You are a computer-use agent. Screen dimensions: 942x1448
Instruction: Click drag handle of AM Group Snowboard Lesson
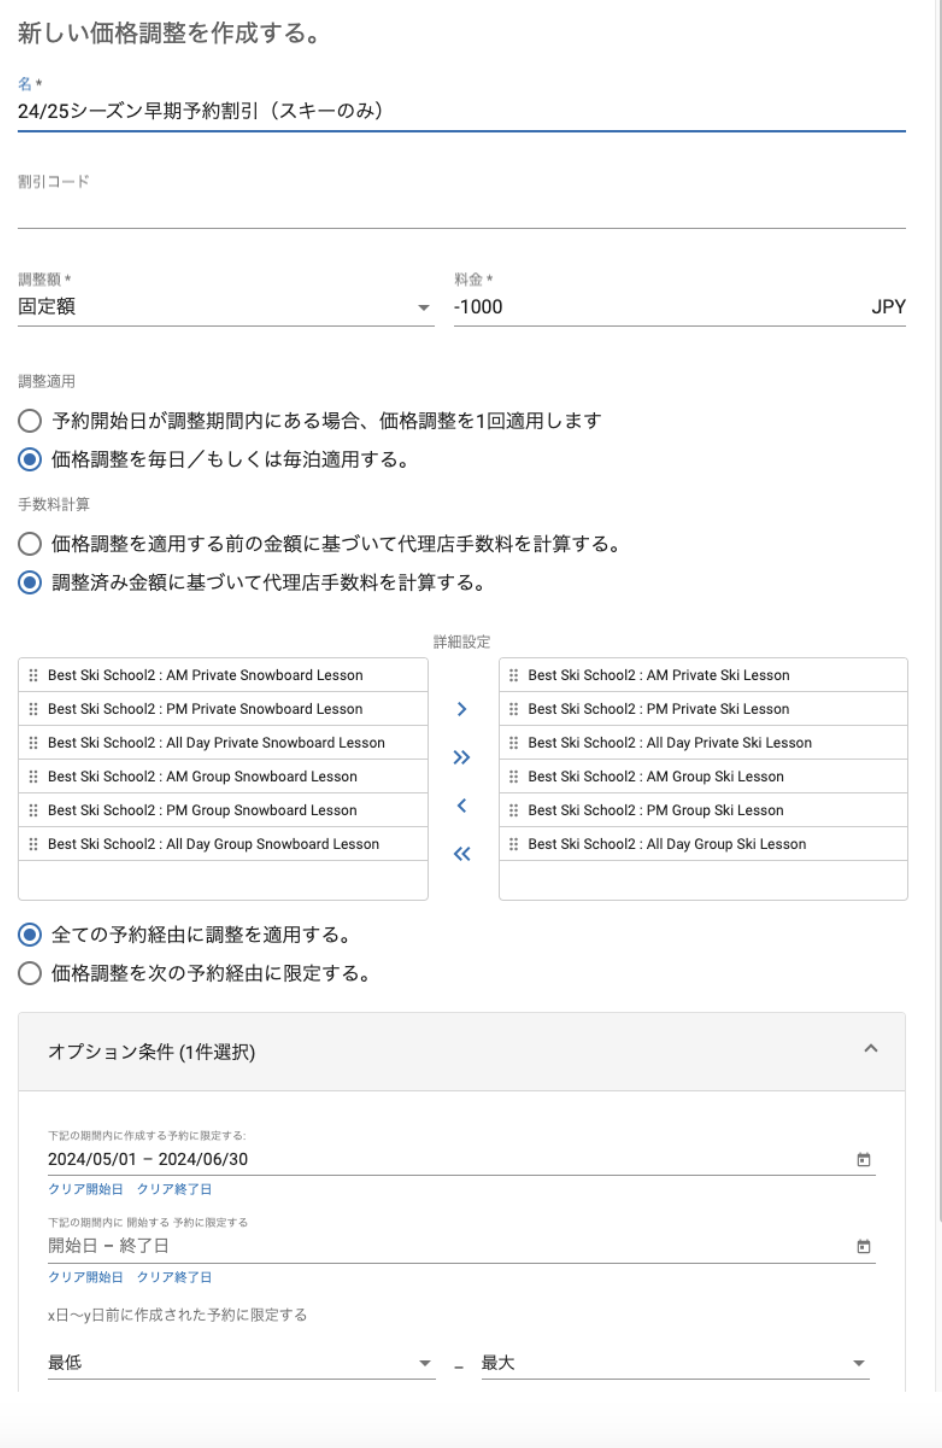tap(33, 776)
